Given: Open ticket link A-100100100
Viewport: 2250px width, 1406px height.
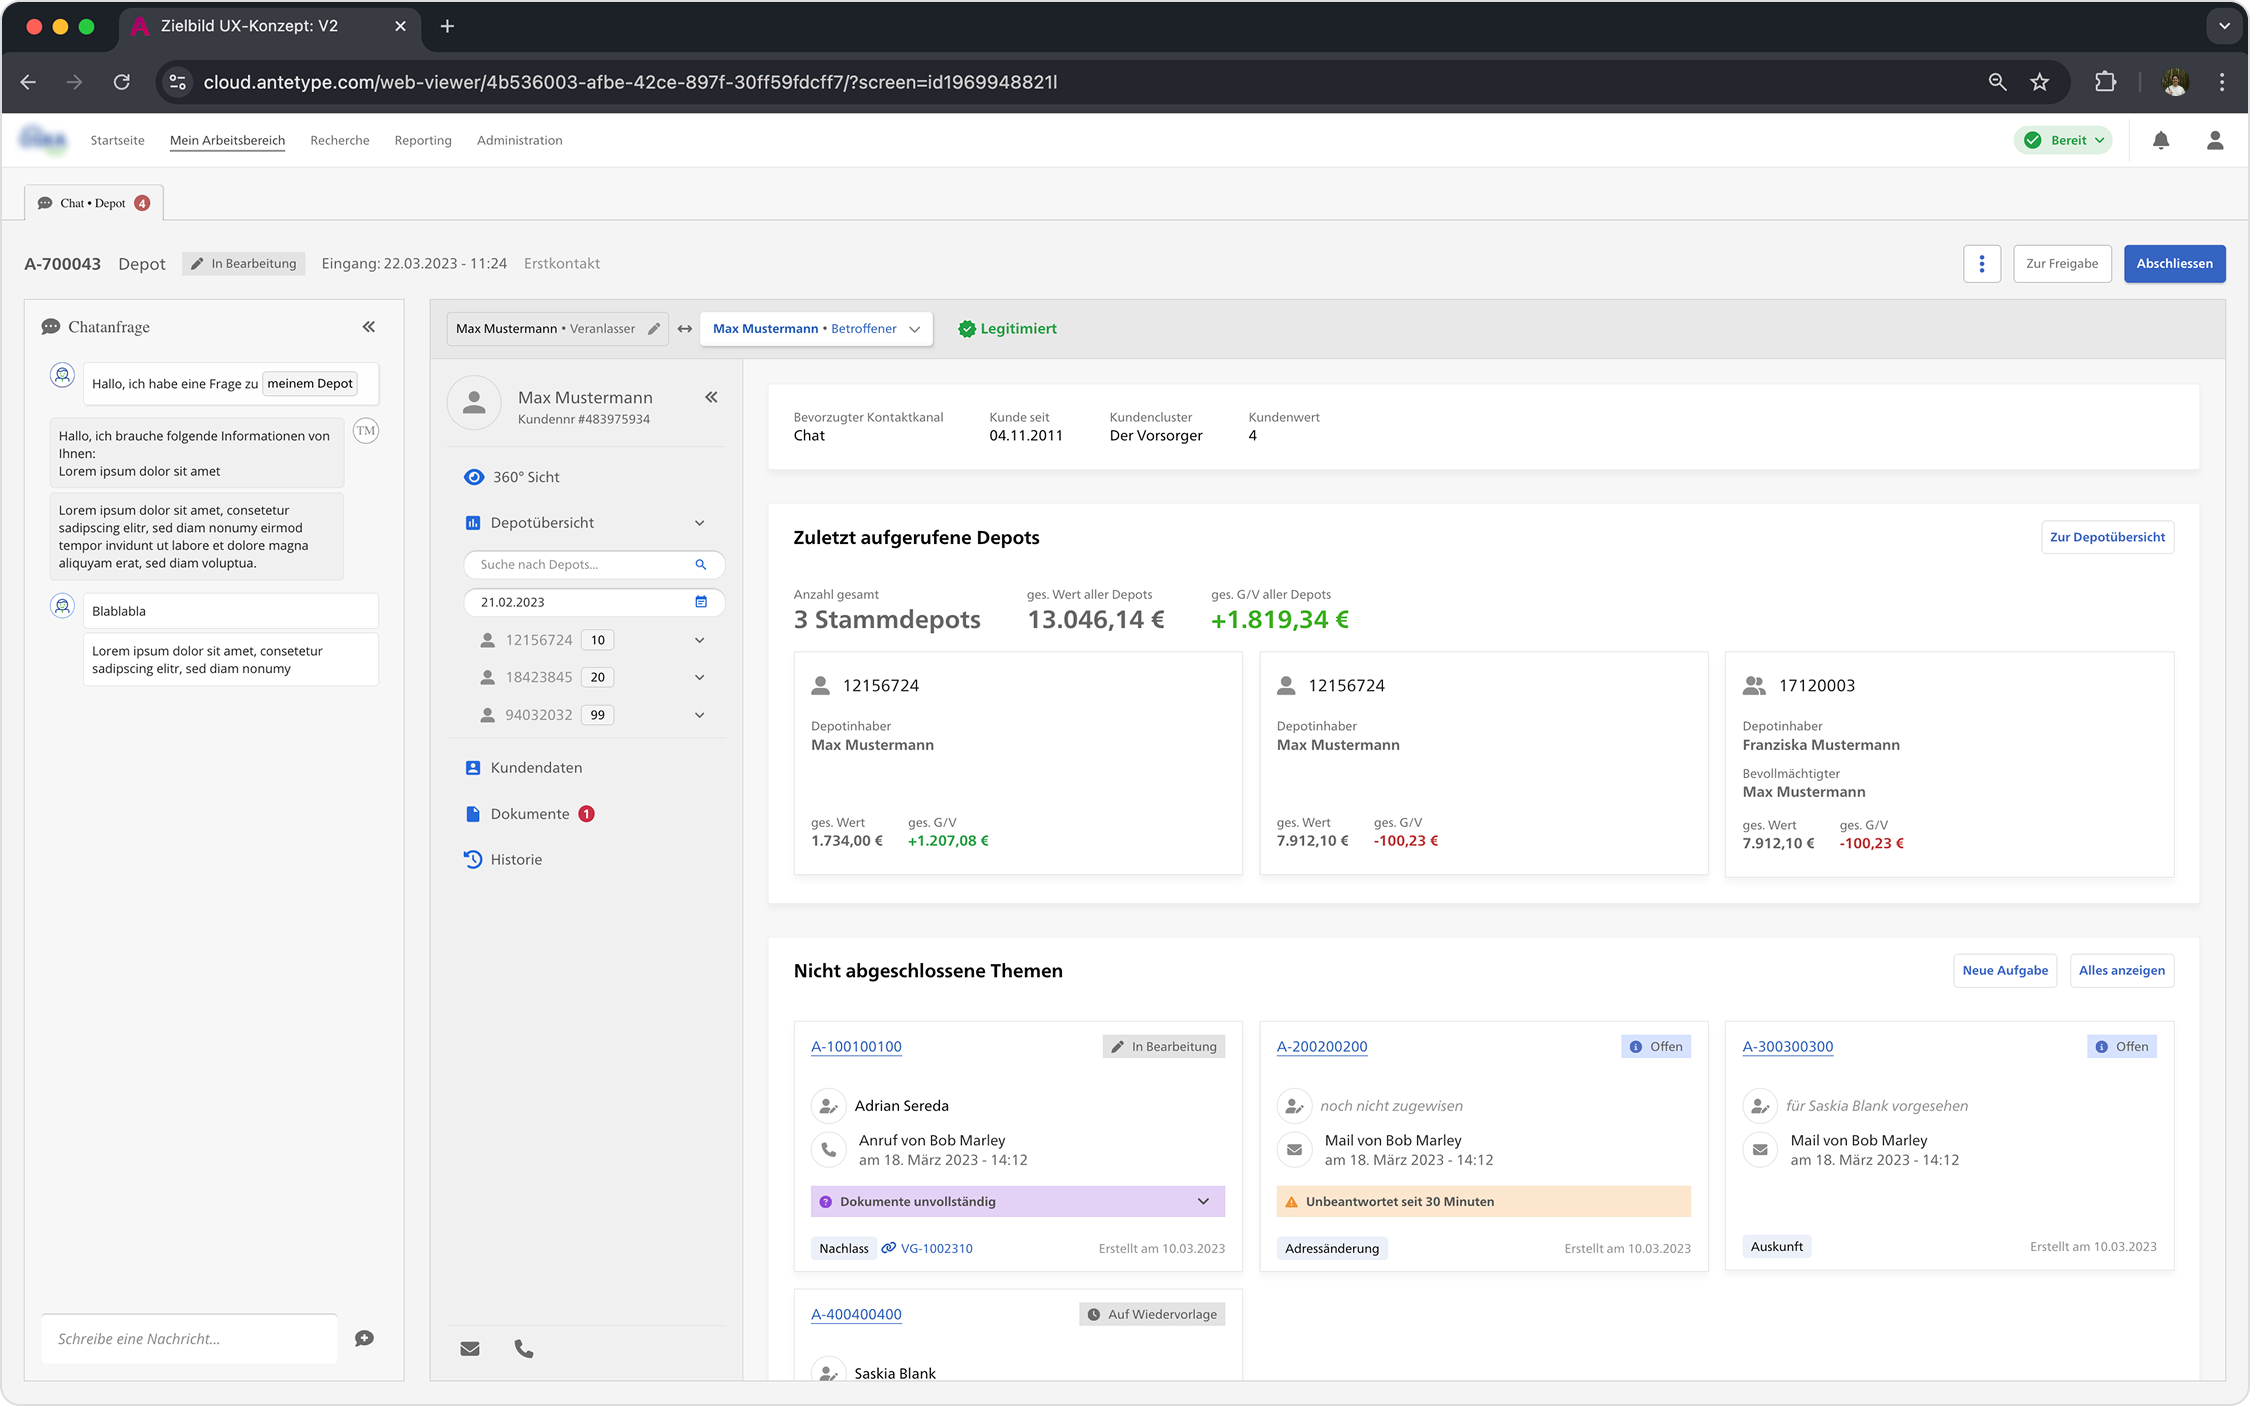Looking at the screenshot, I should point(856,1046).
